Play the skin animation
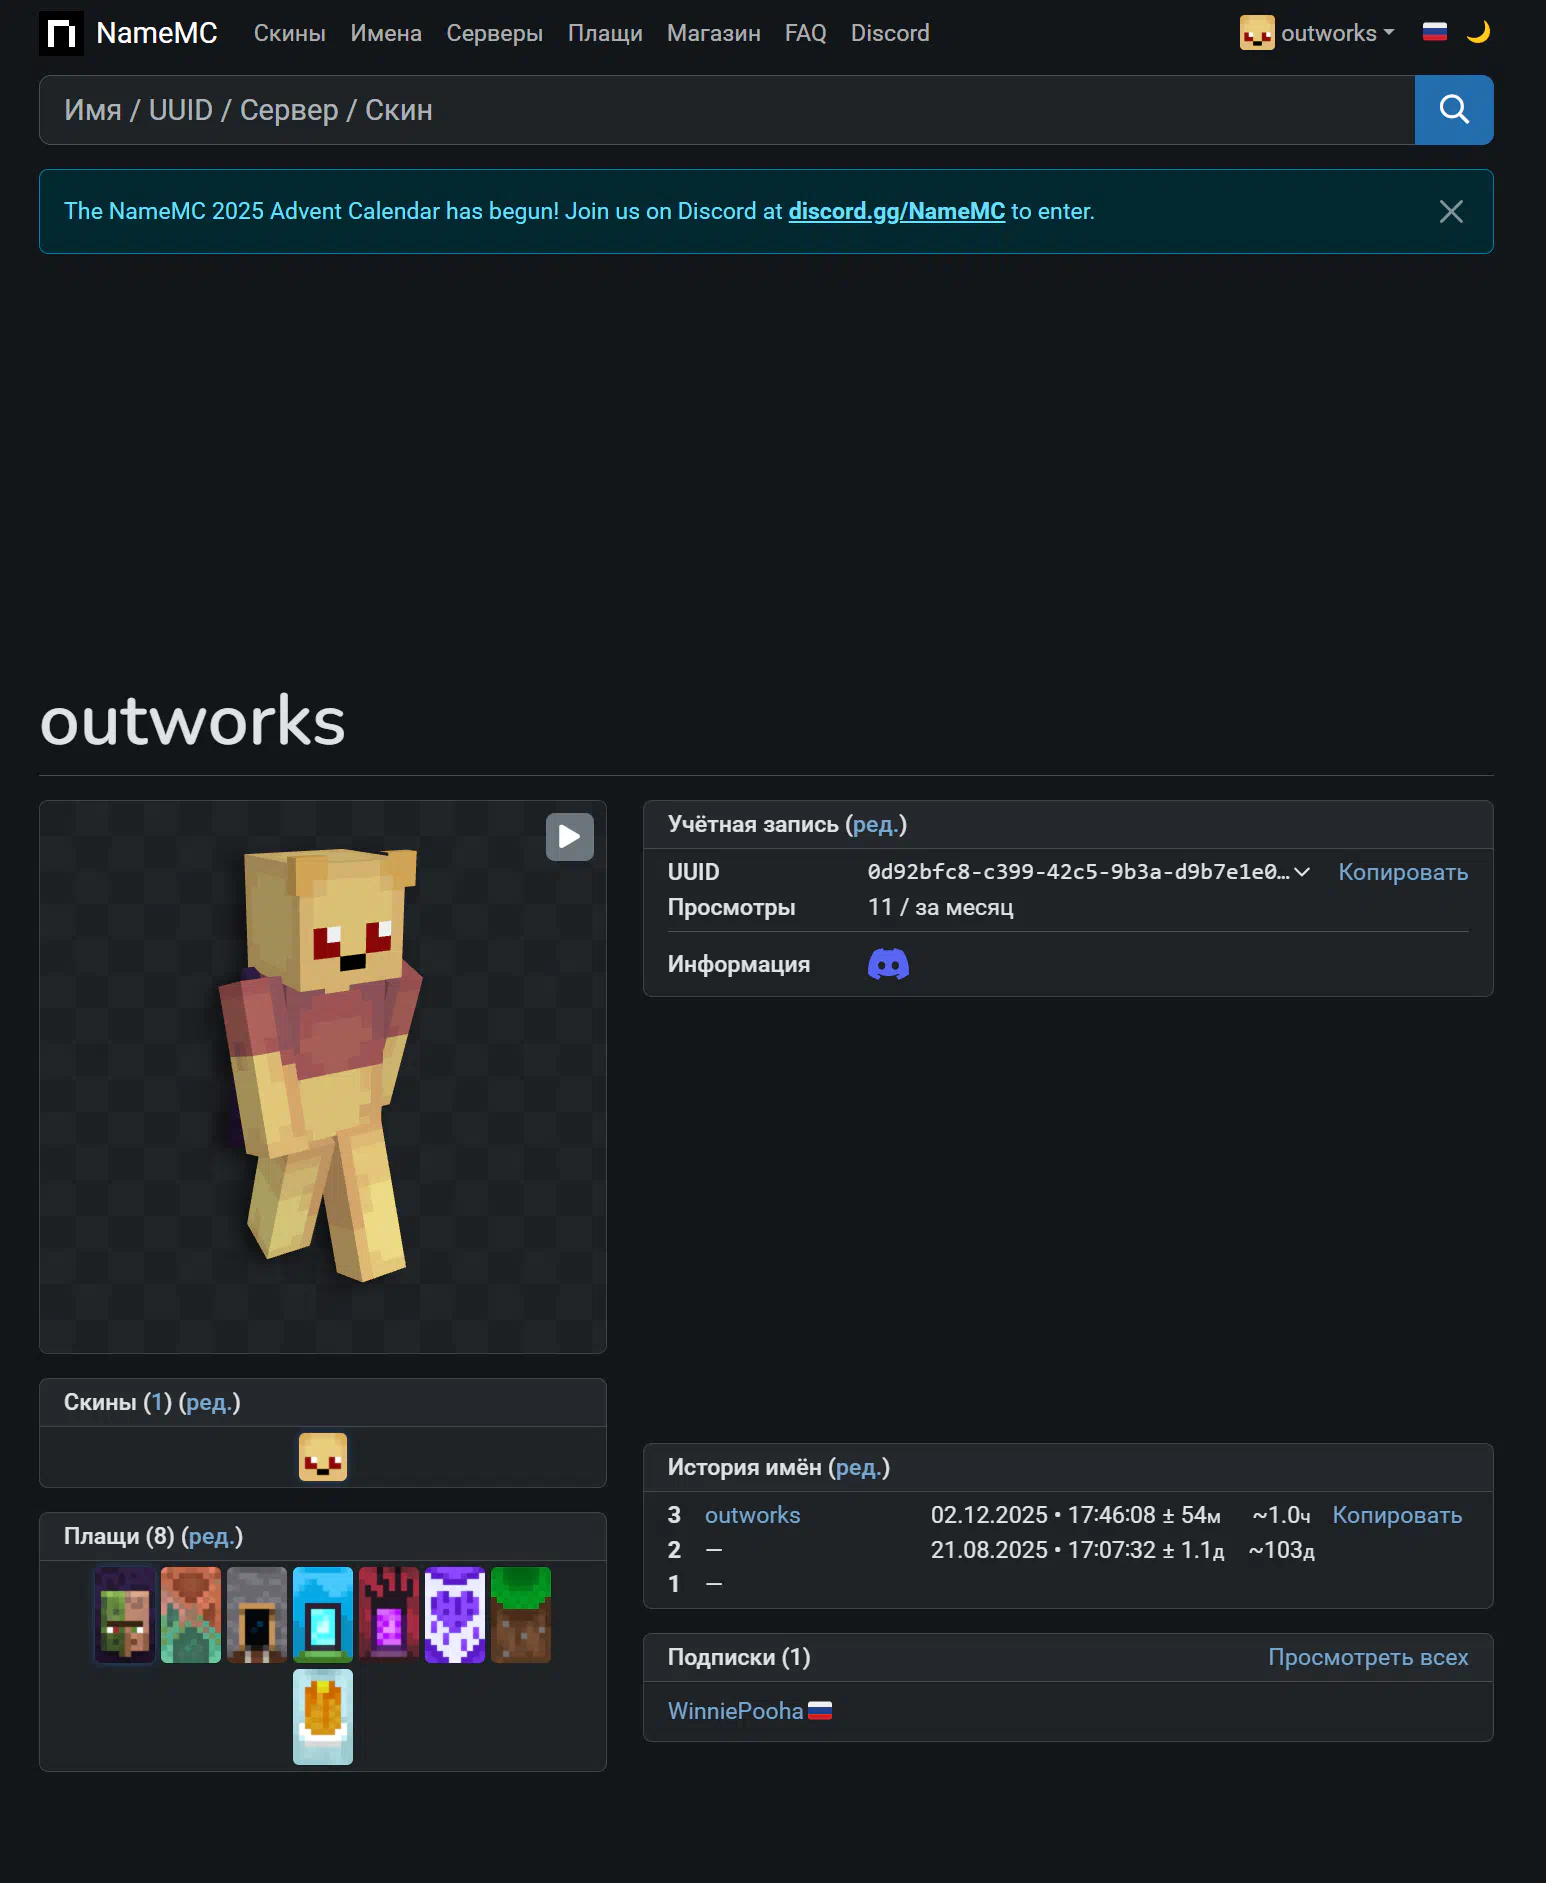This screenshot has height=1883, width=1546. tap(569, 837)
